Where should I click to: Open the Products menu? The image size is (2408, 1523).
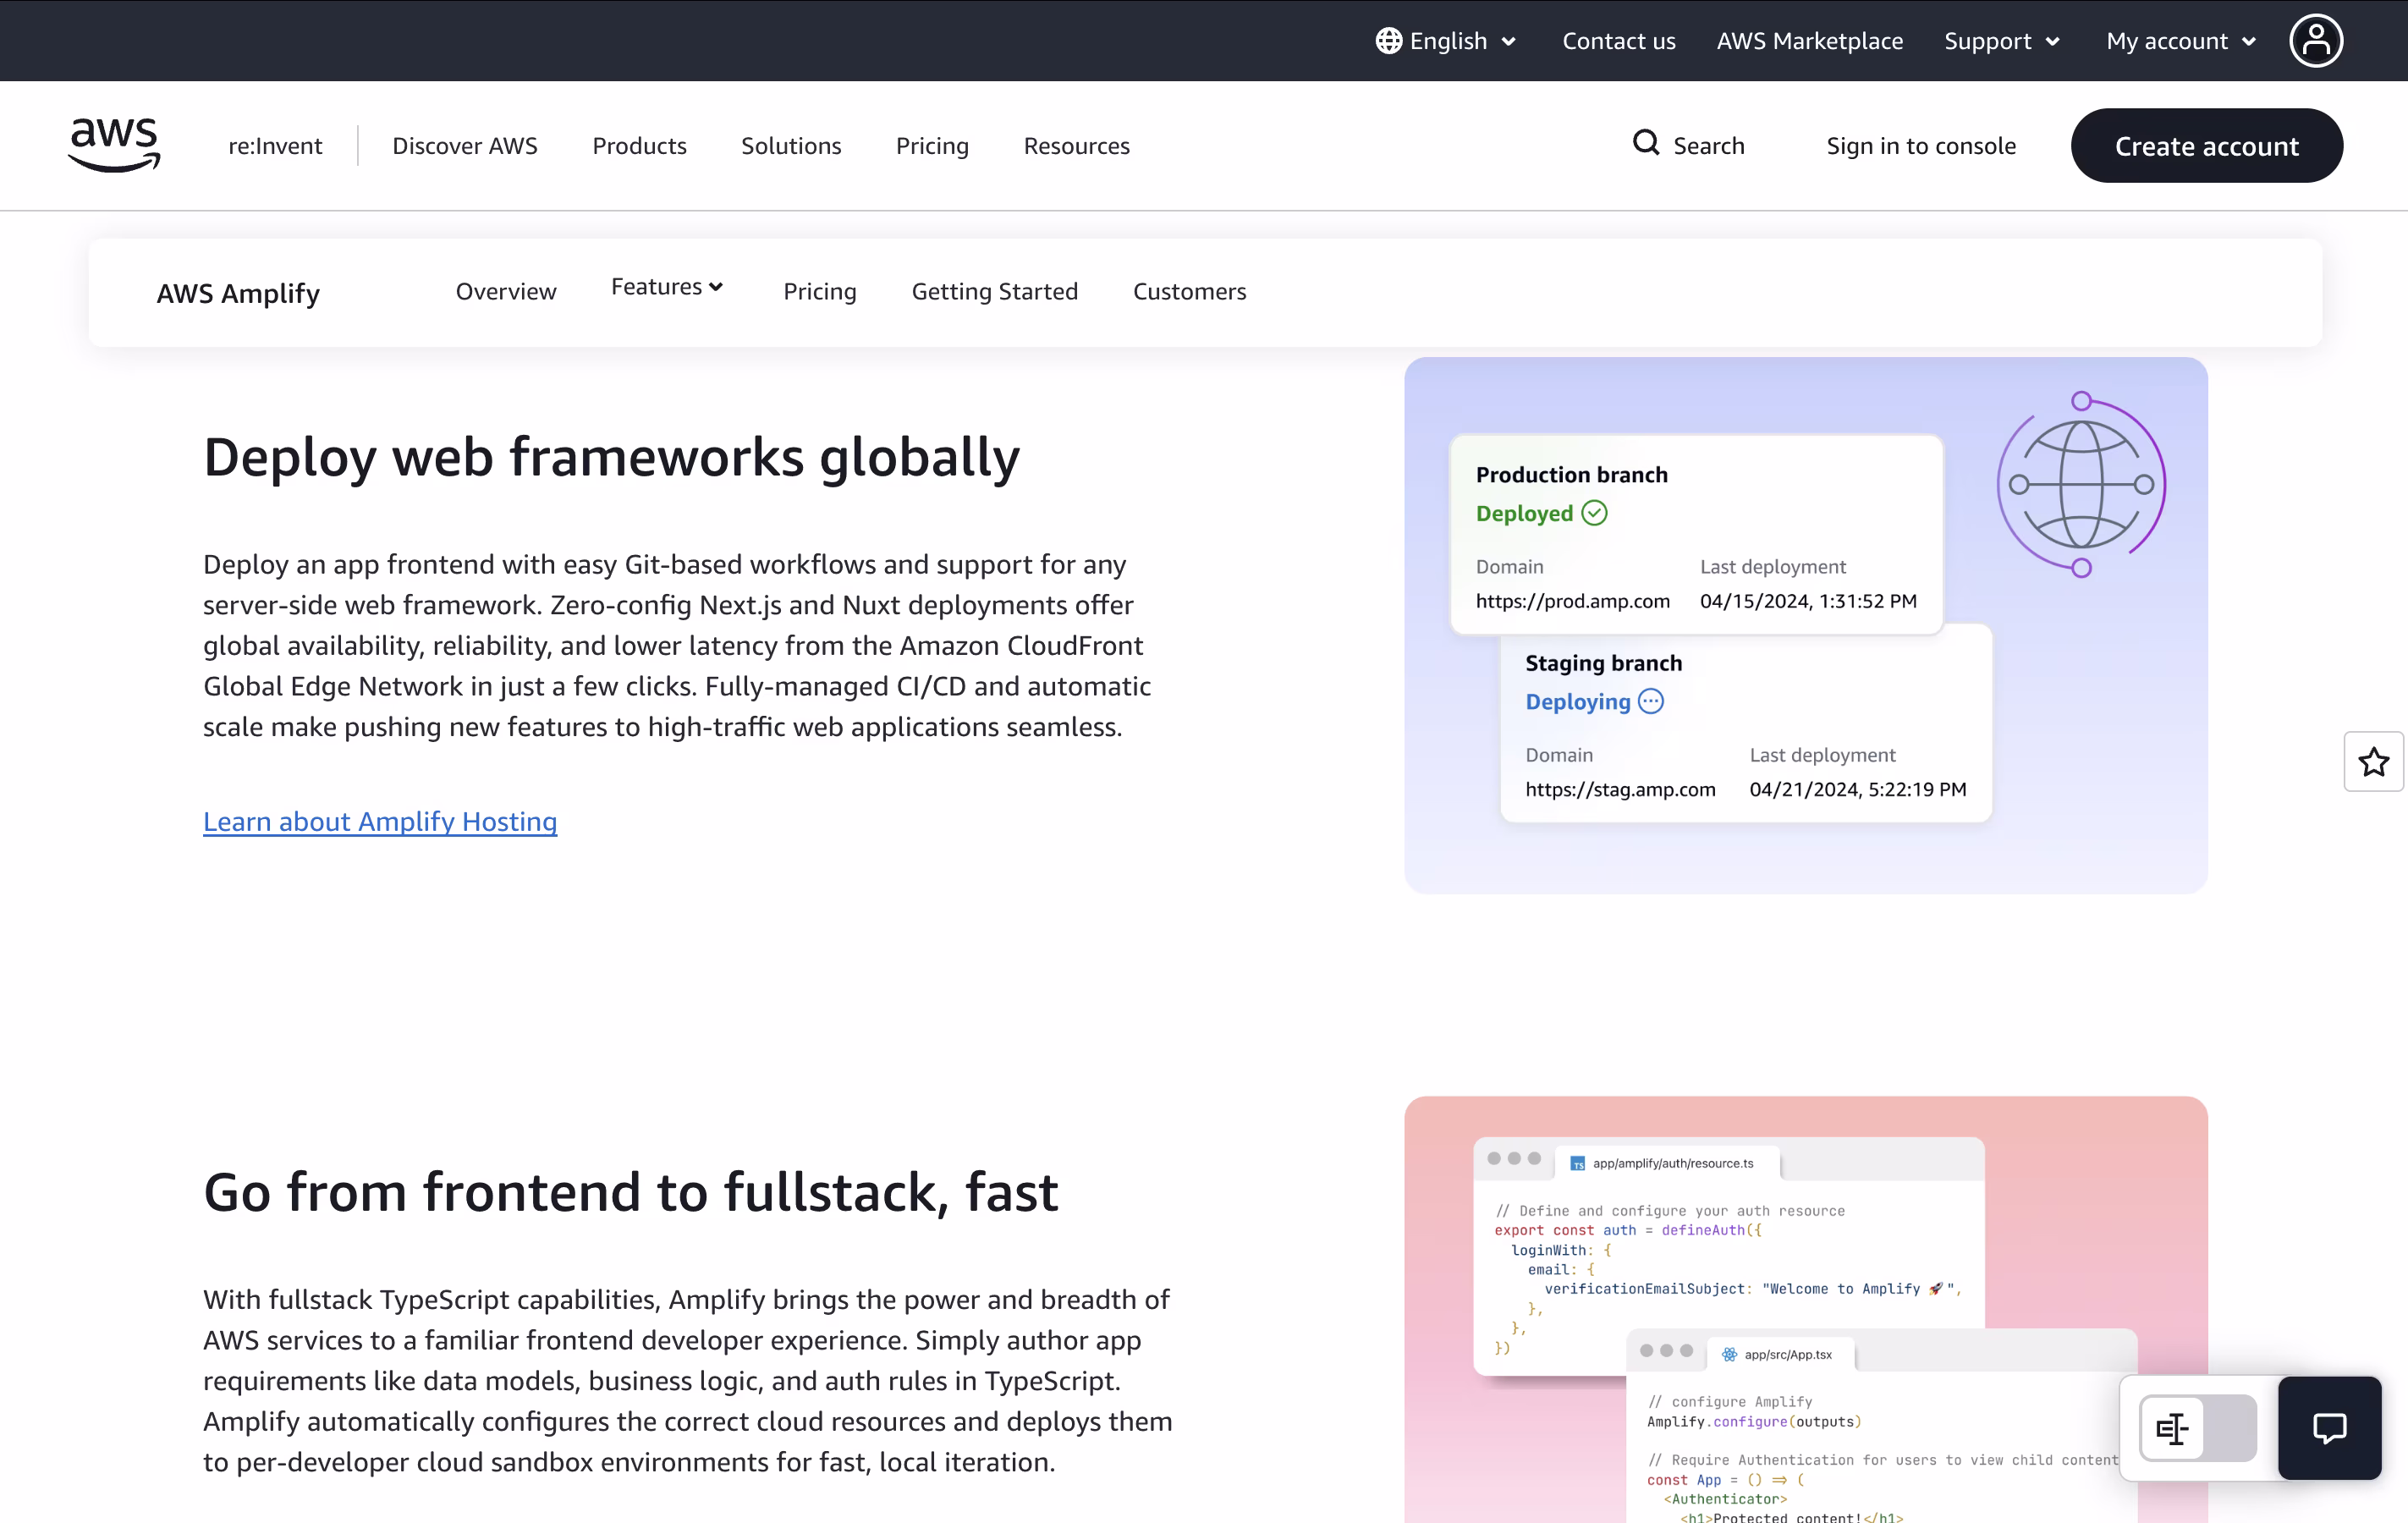pos(639,146)
